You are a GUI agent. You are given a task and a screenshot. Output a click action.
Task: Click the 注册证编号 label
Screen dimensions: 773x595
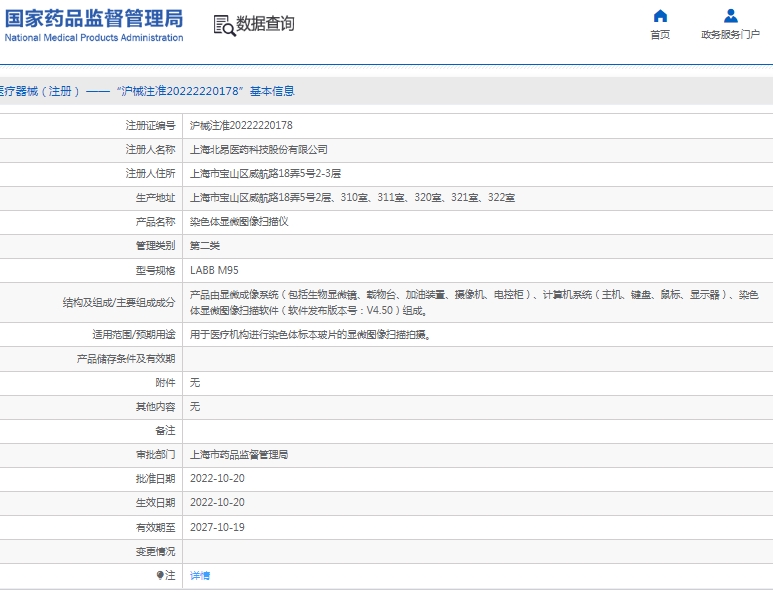[x=150, y=126]
